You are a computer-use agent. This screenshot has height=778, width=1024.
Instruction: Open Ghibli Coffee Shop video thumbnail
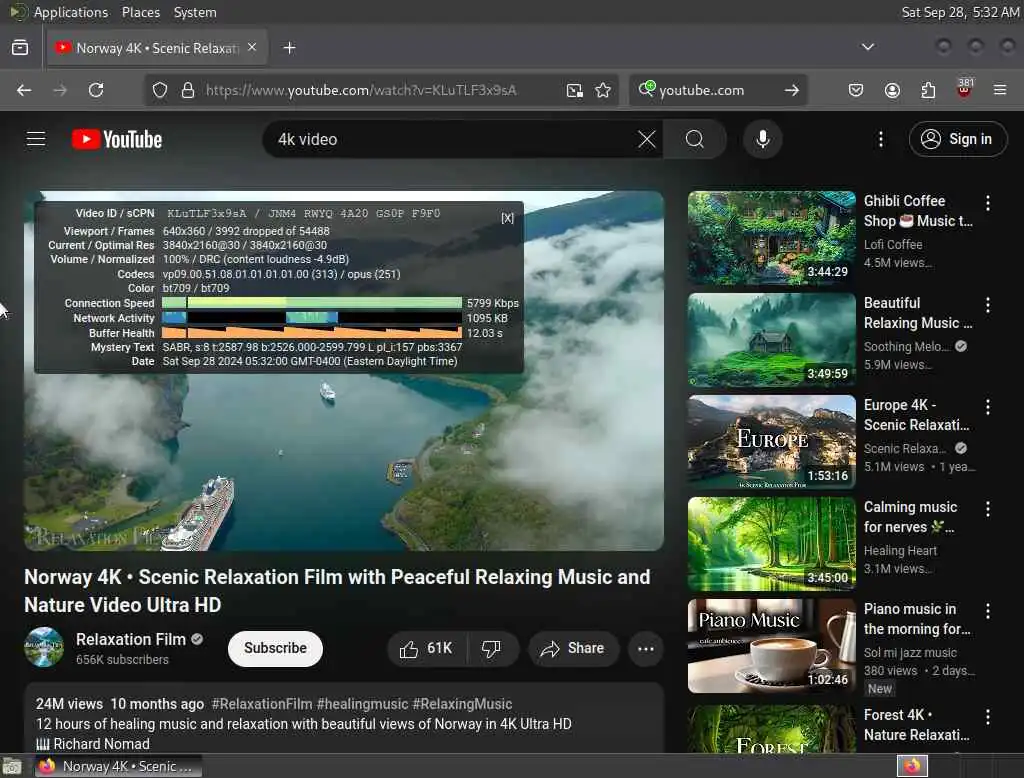pos(771,238)
